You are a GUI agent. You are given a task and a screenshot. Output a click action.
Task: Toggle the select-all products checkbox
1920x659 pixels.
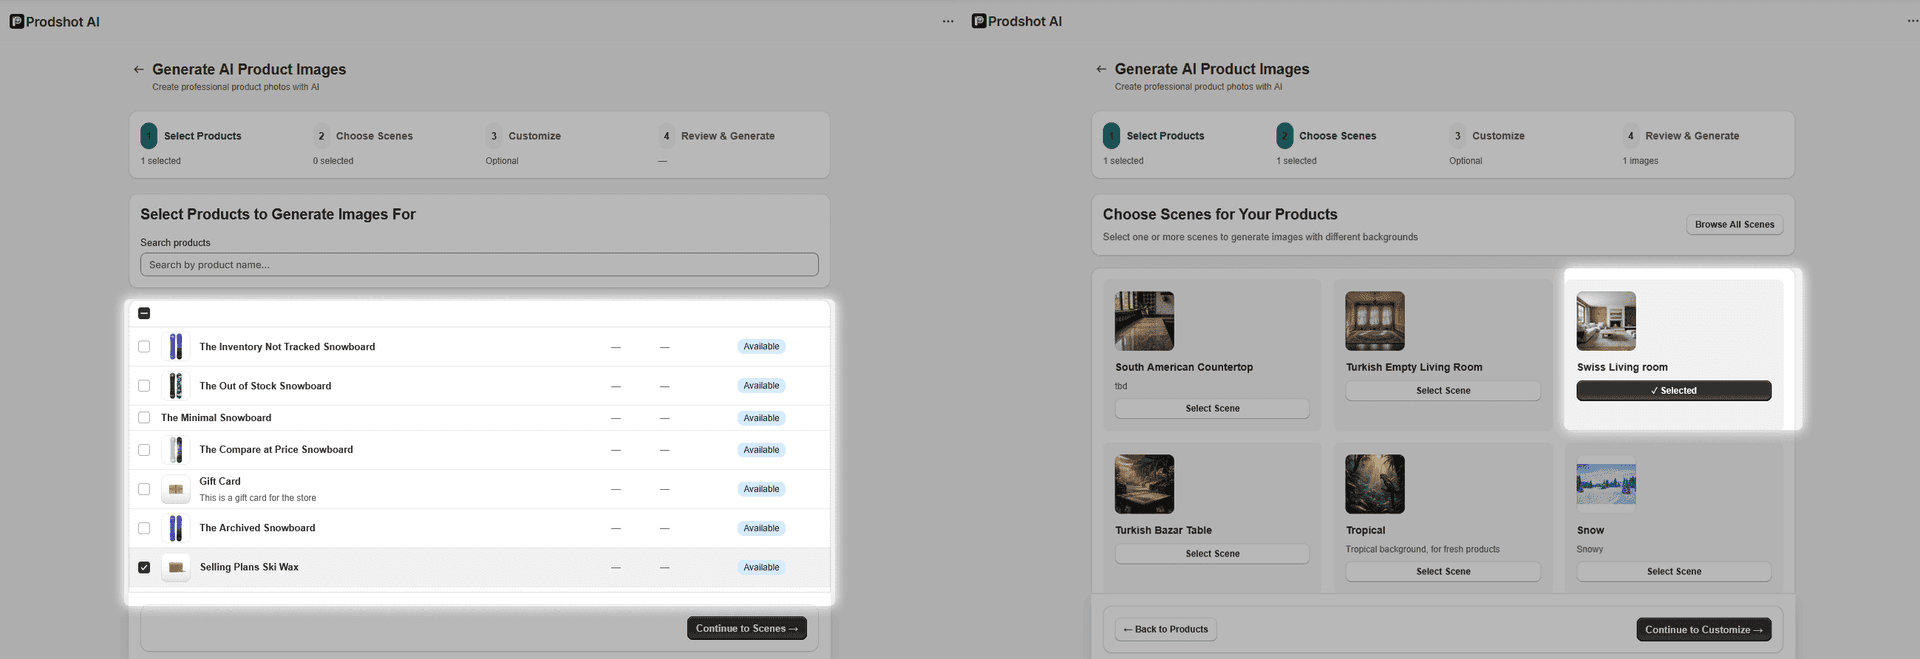pyautogui.click(x=144, y=313)
